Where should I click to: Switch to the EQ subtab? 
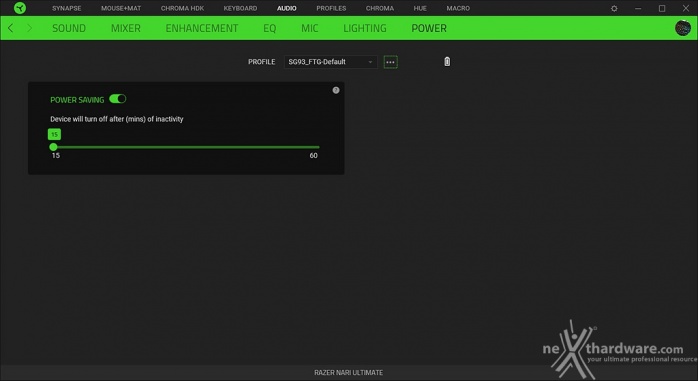[270, 28]
